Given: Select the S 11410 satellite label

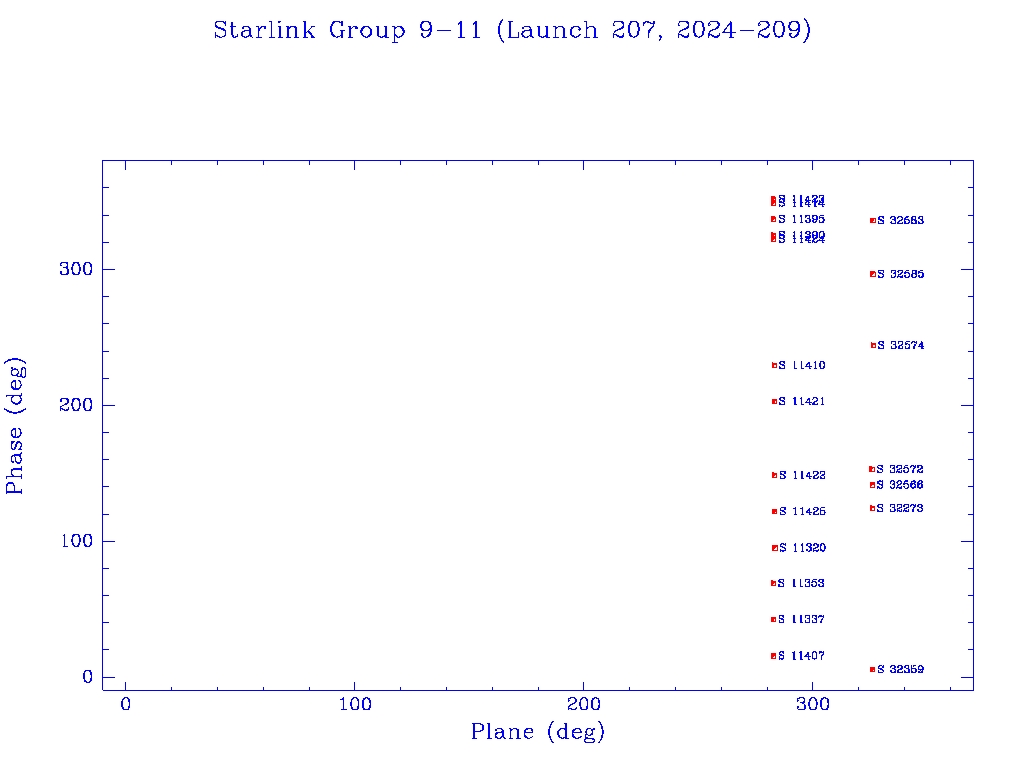Looking at the screenshot, I should pyautogui.click(x=802, y=365).
